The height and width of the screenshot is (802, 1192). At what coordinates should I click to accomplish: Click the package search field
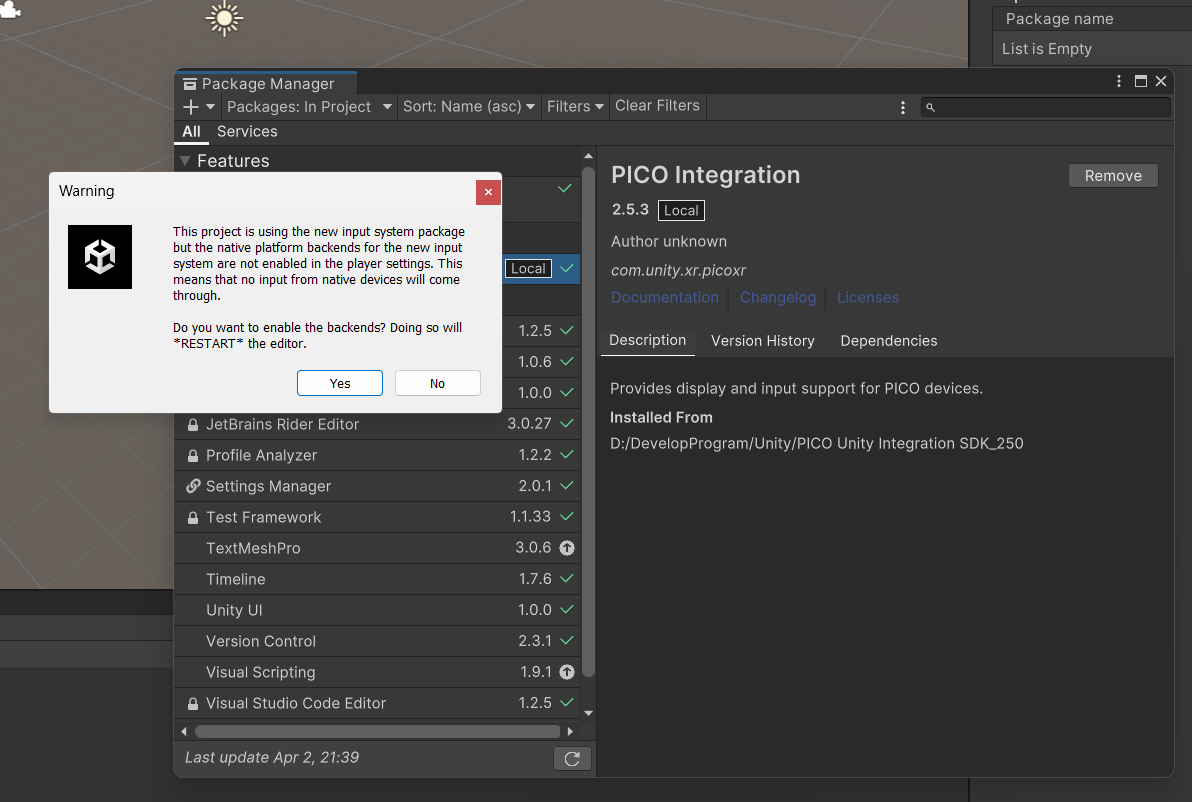tap(1045, 107)
